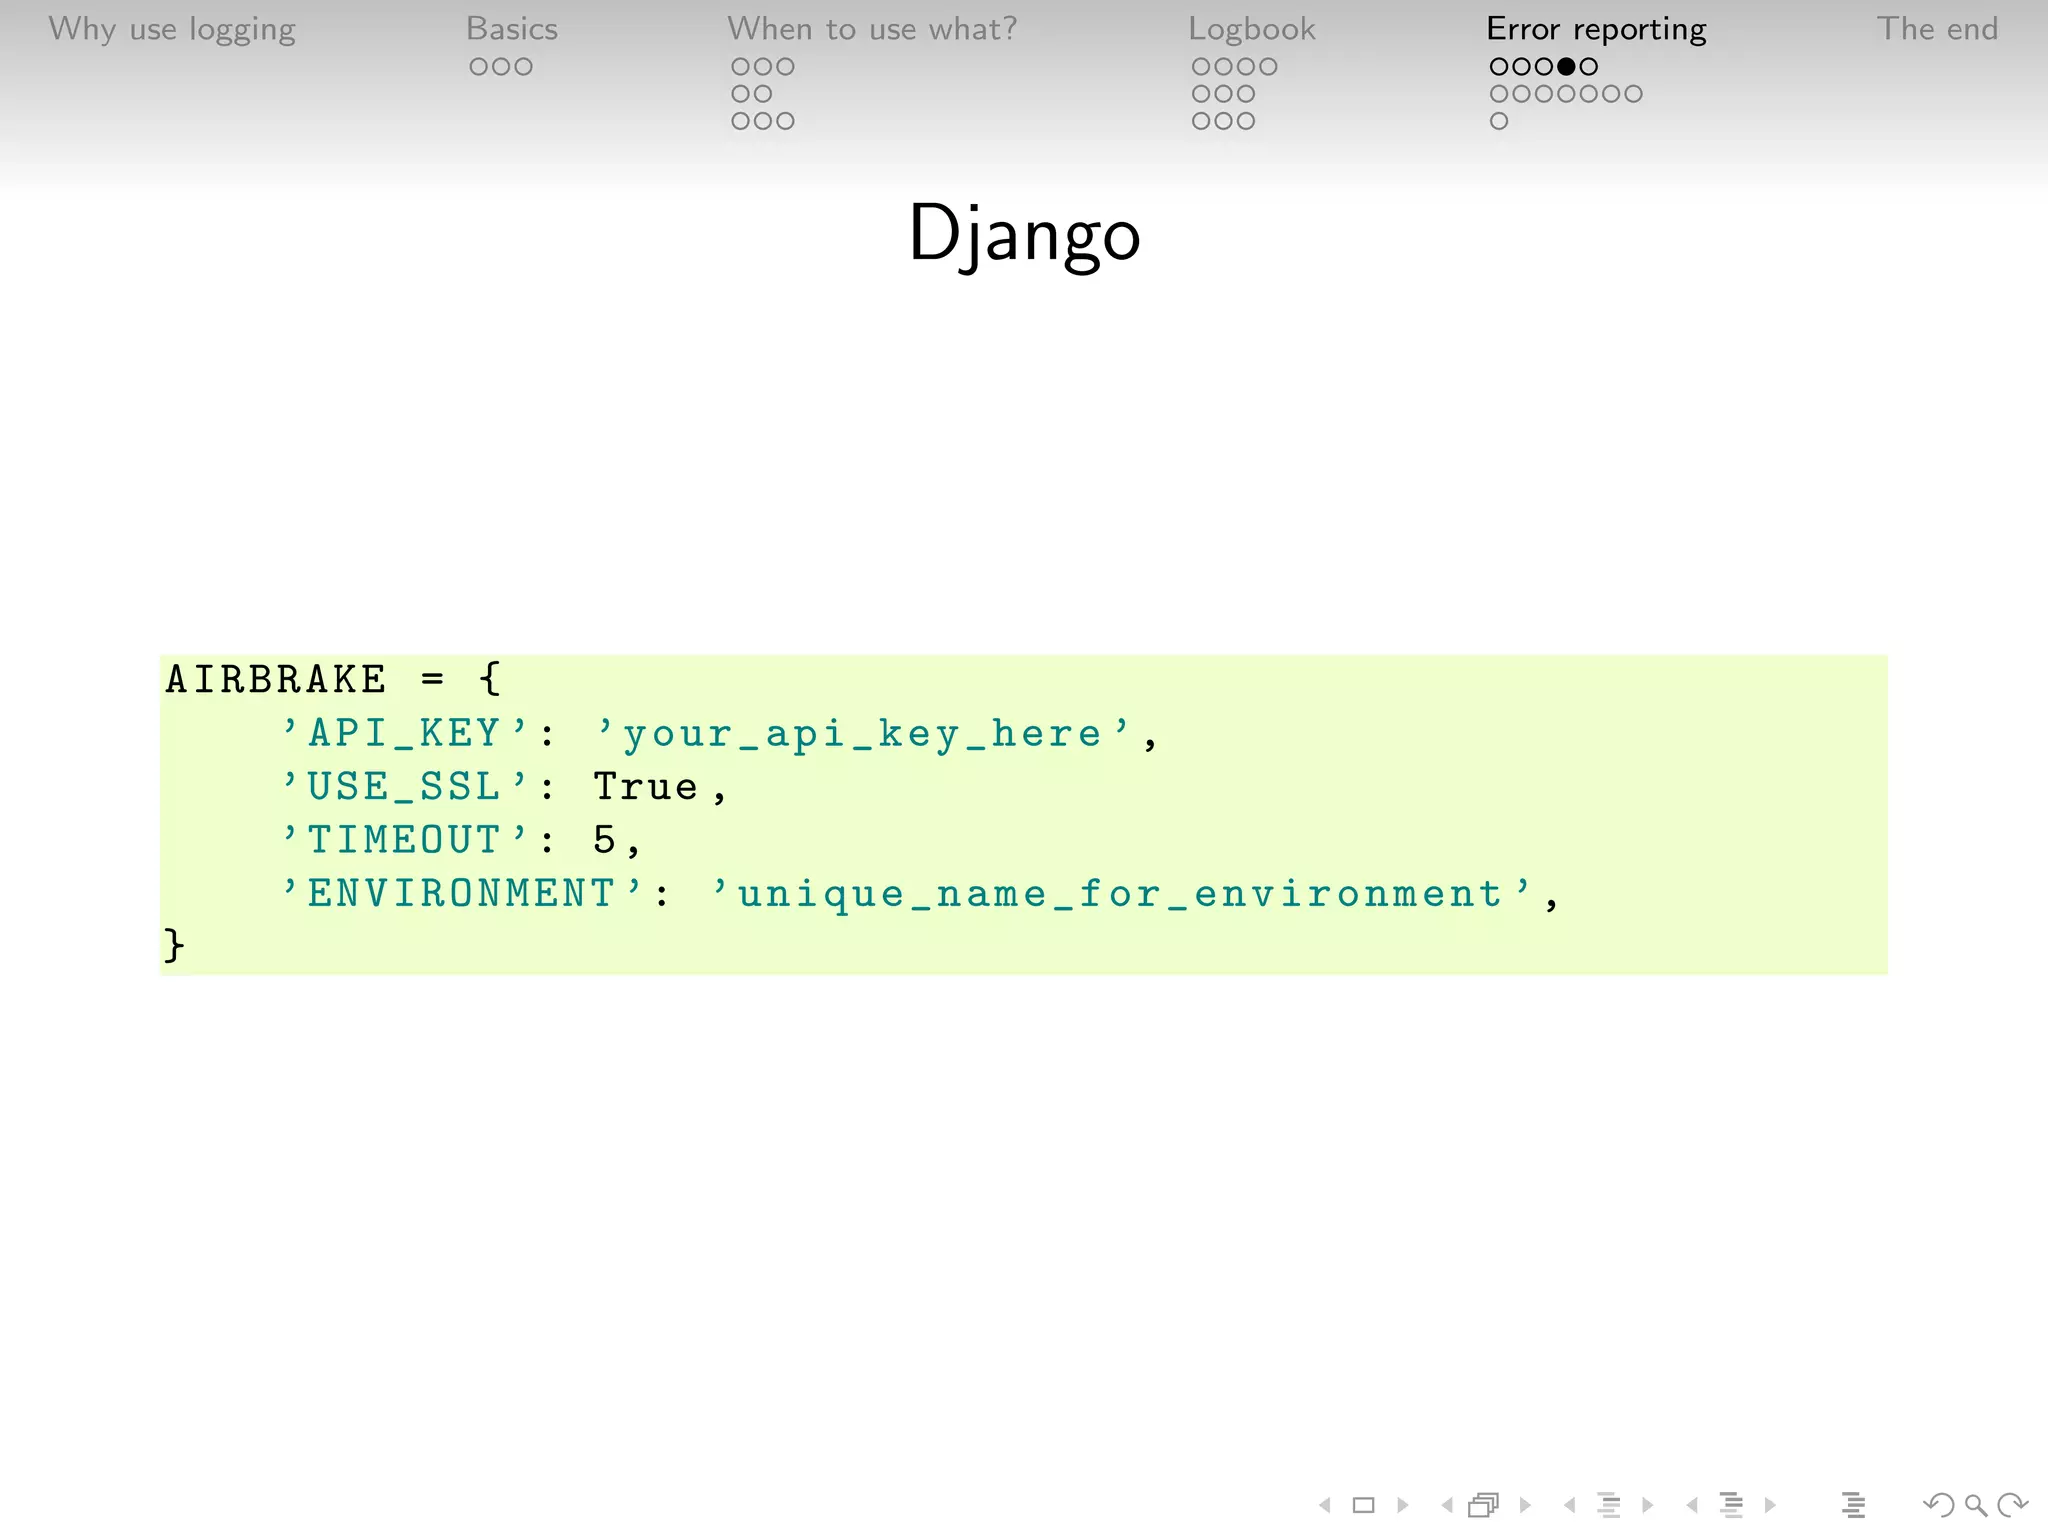Viewport: 2048px width, 1536px height.
Task: Click last dot in Error reporting's second row
Action: (x=1633, y=94)
